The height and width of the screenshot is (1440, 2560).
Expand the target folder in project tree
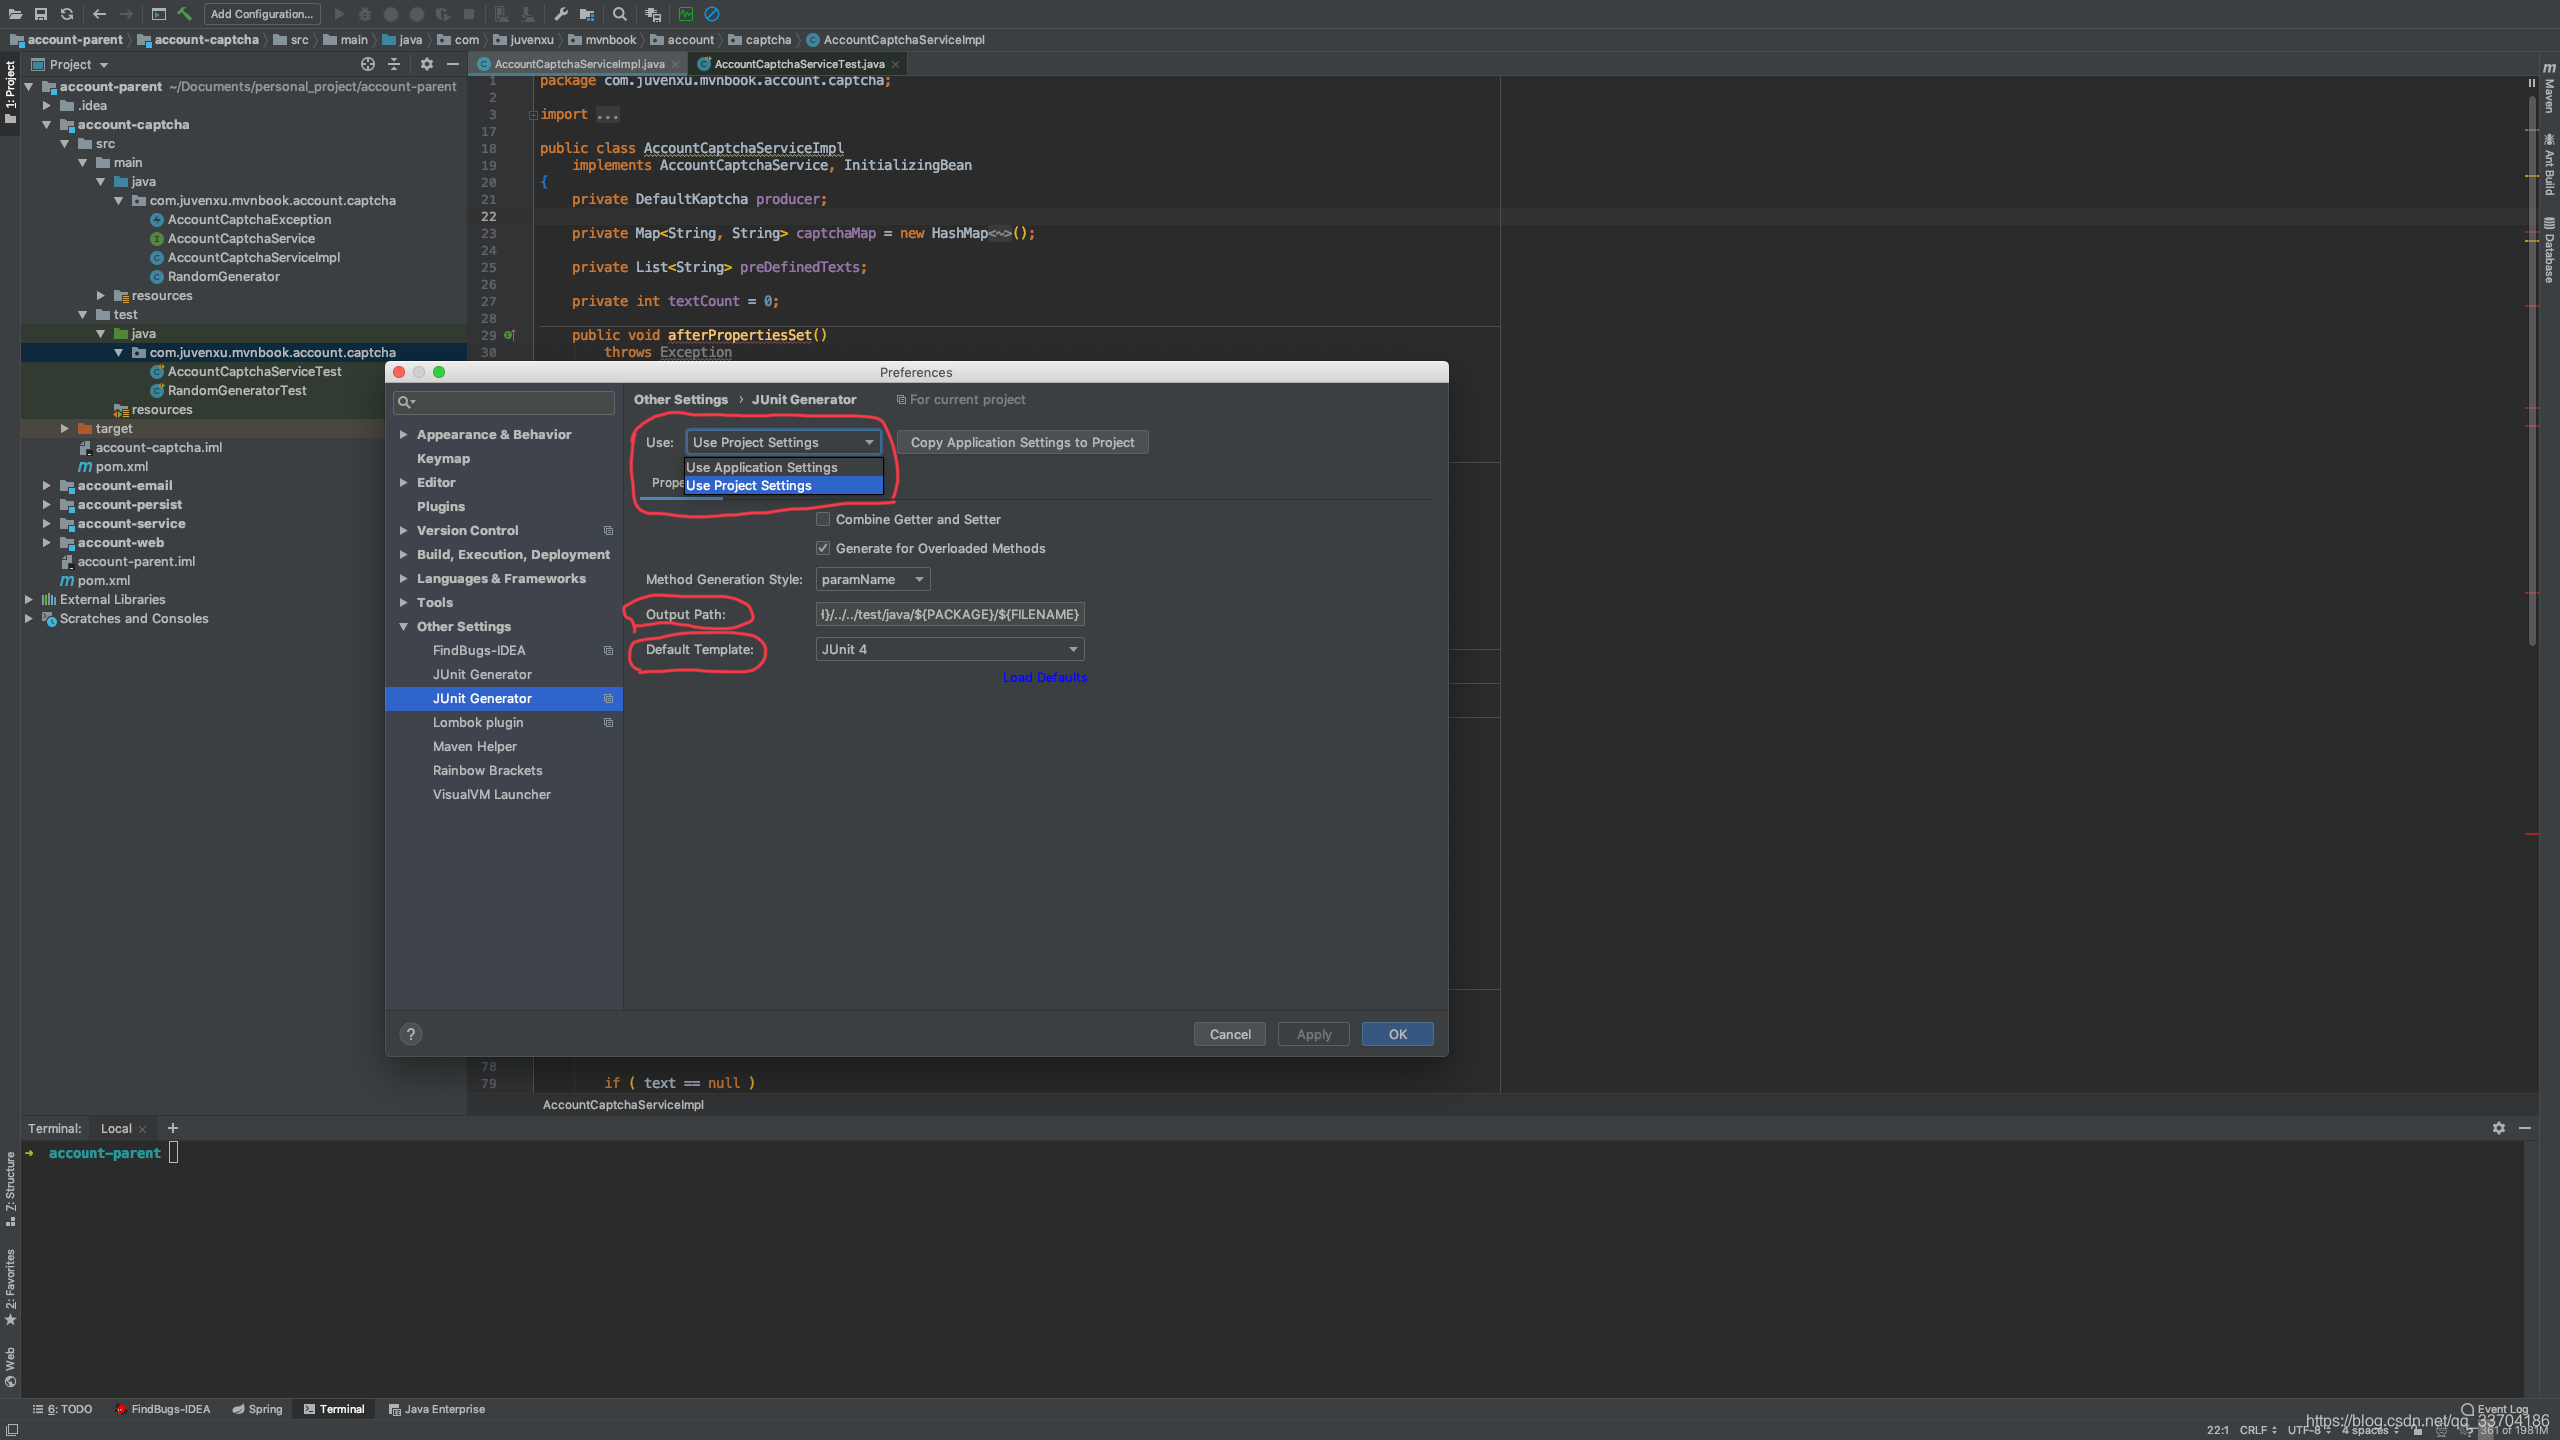(64, 428)
